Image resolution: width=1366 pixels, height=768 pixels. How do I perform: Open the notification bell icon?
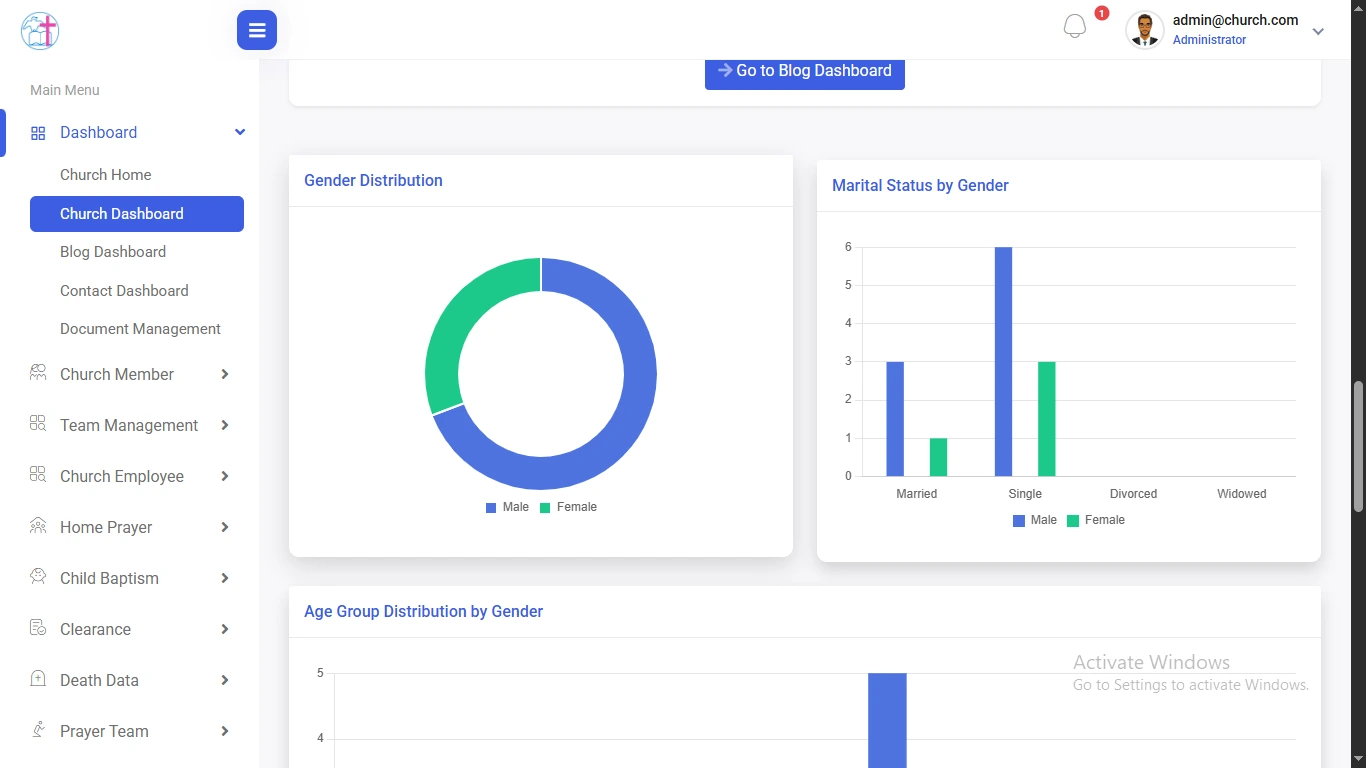(x=1074, y=24)
